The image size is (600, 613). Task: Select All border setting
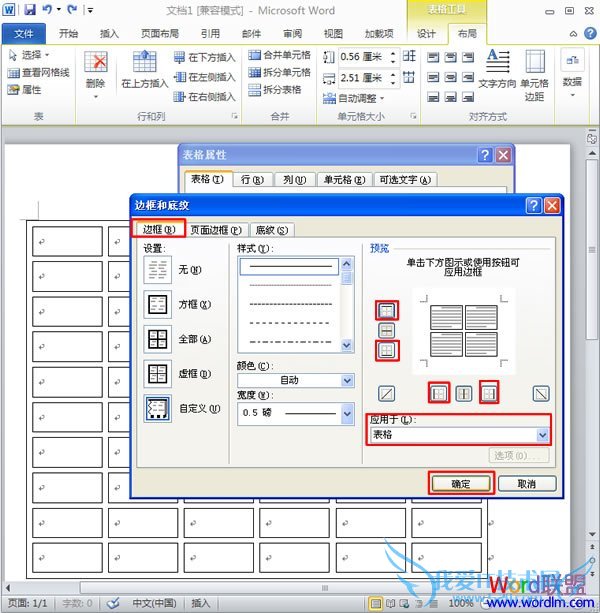(158, 339)
